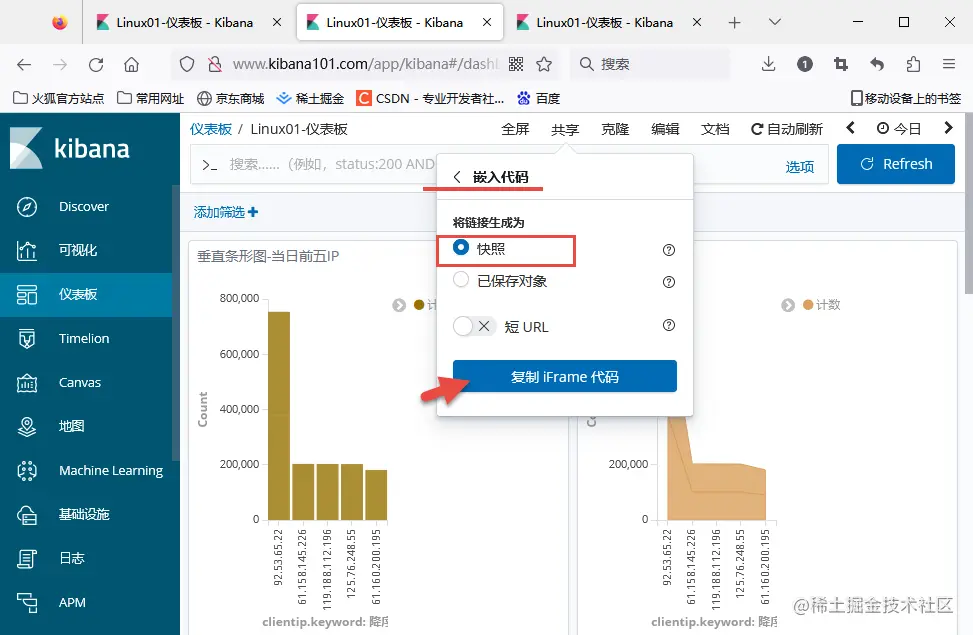Go back from 嵌入代码 panel
The height and width of the screenshot is (635, 973).
coord(457,177)
